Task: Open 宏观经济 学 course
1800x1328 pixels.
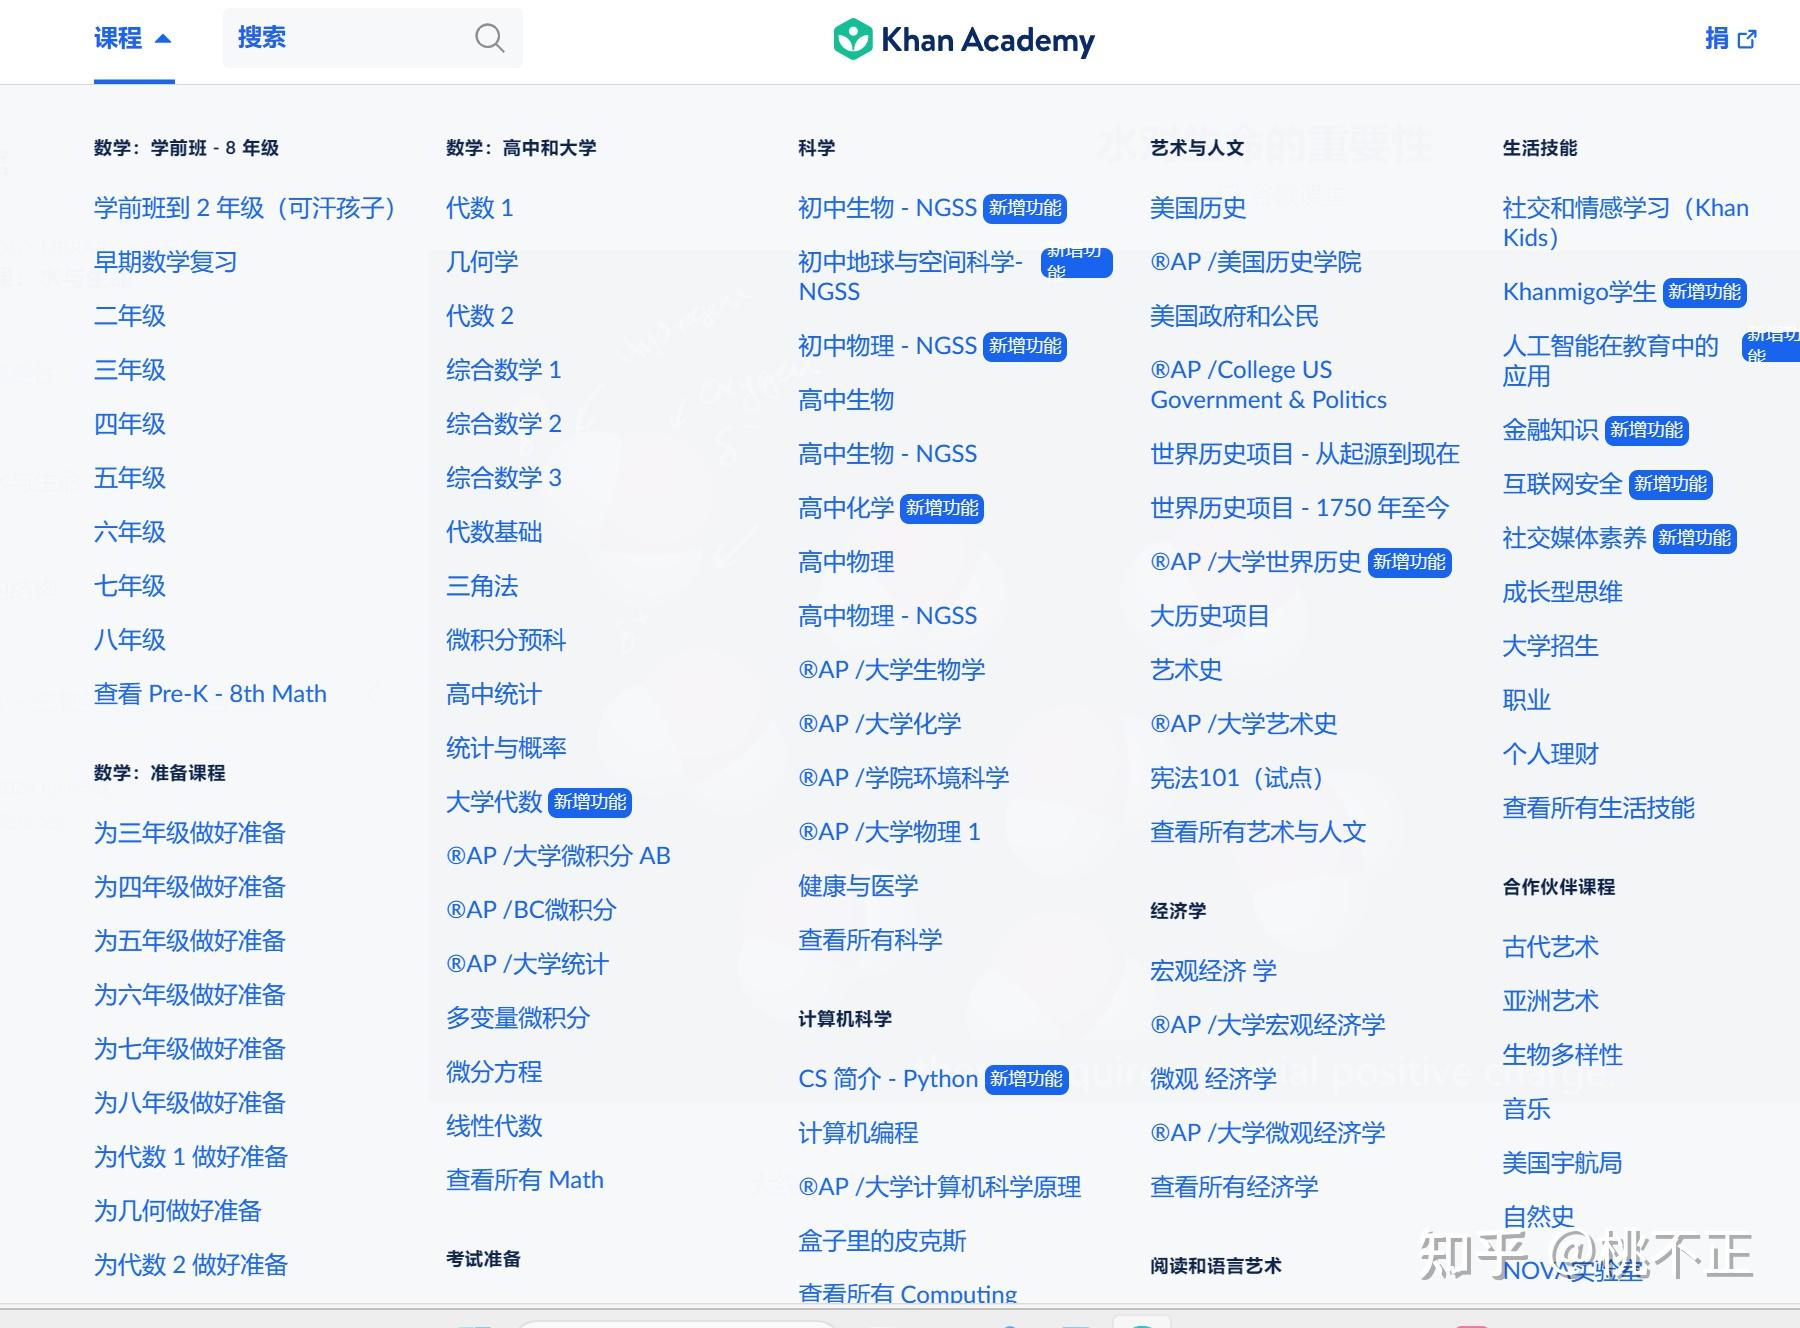Action: 1213,971
